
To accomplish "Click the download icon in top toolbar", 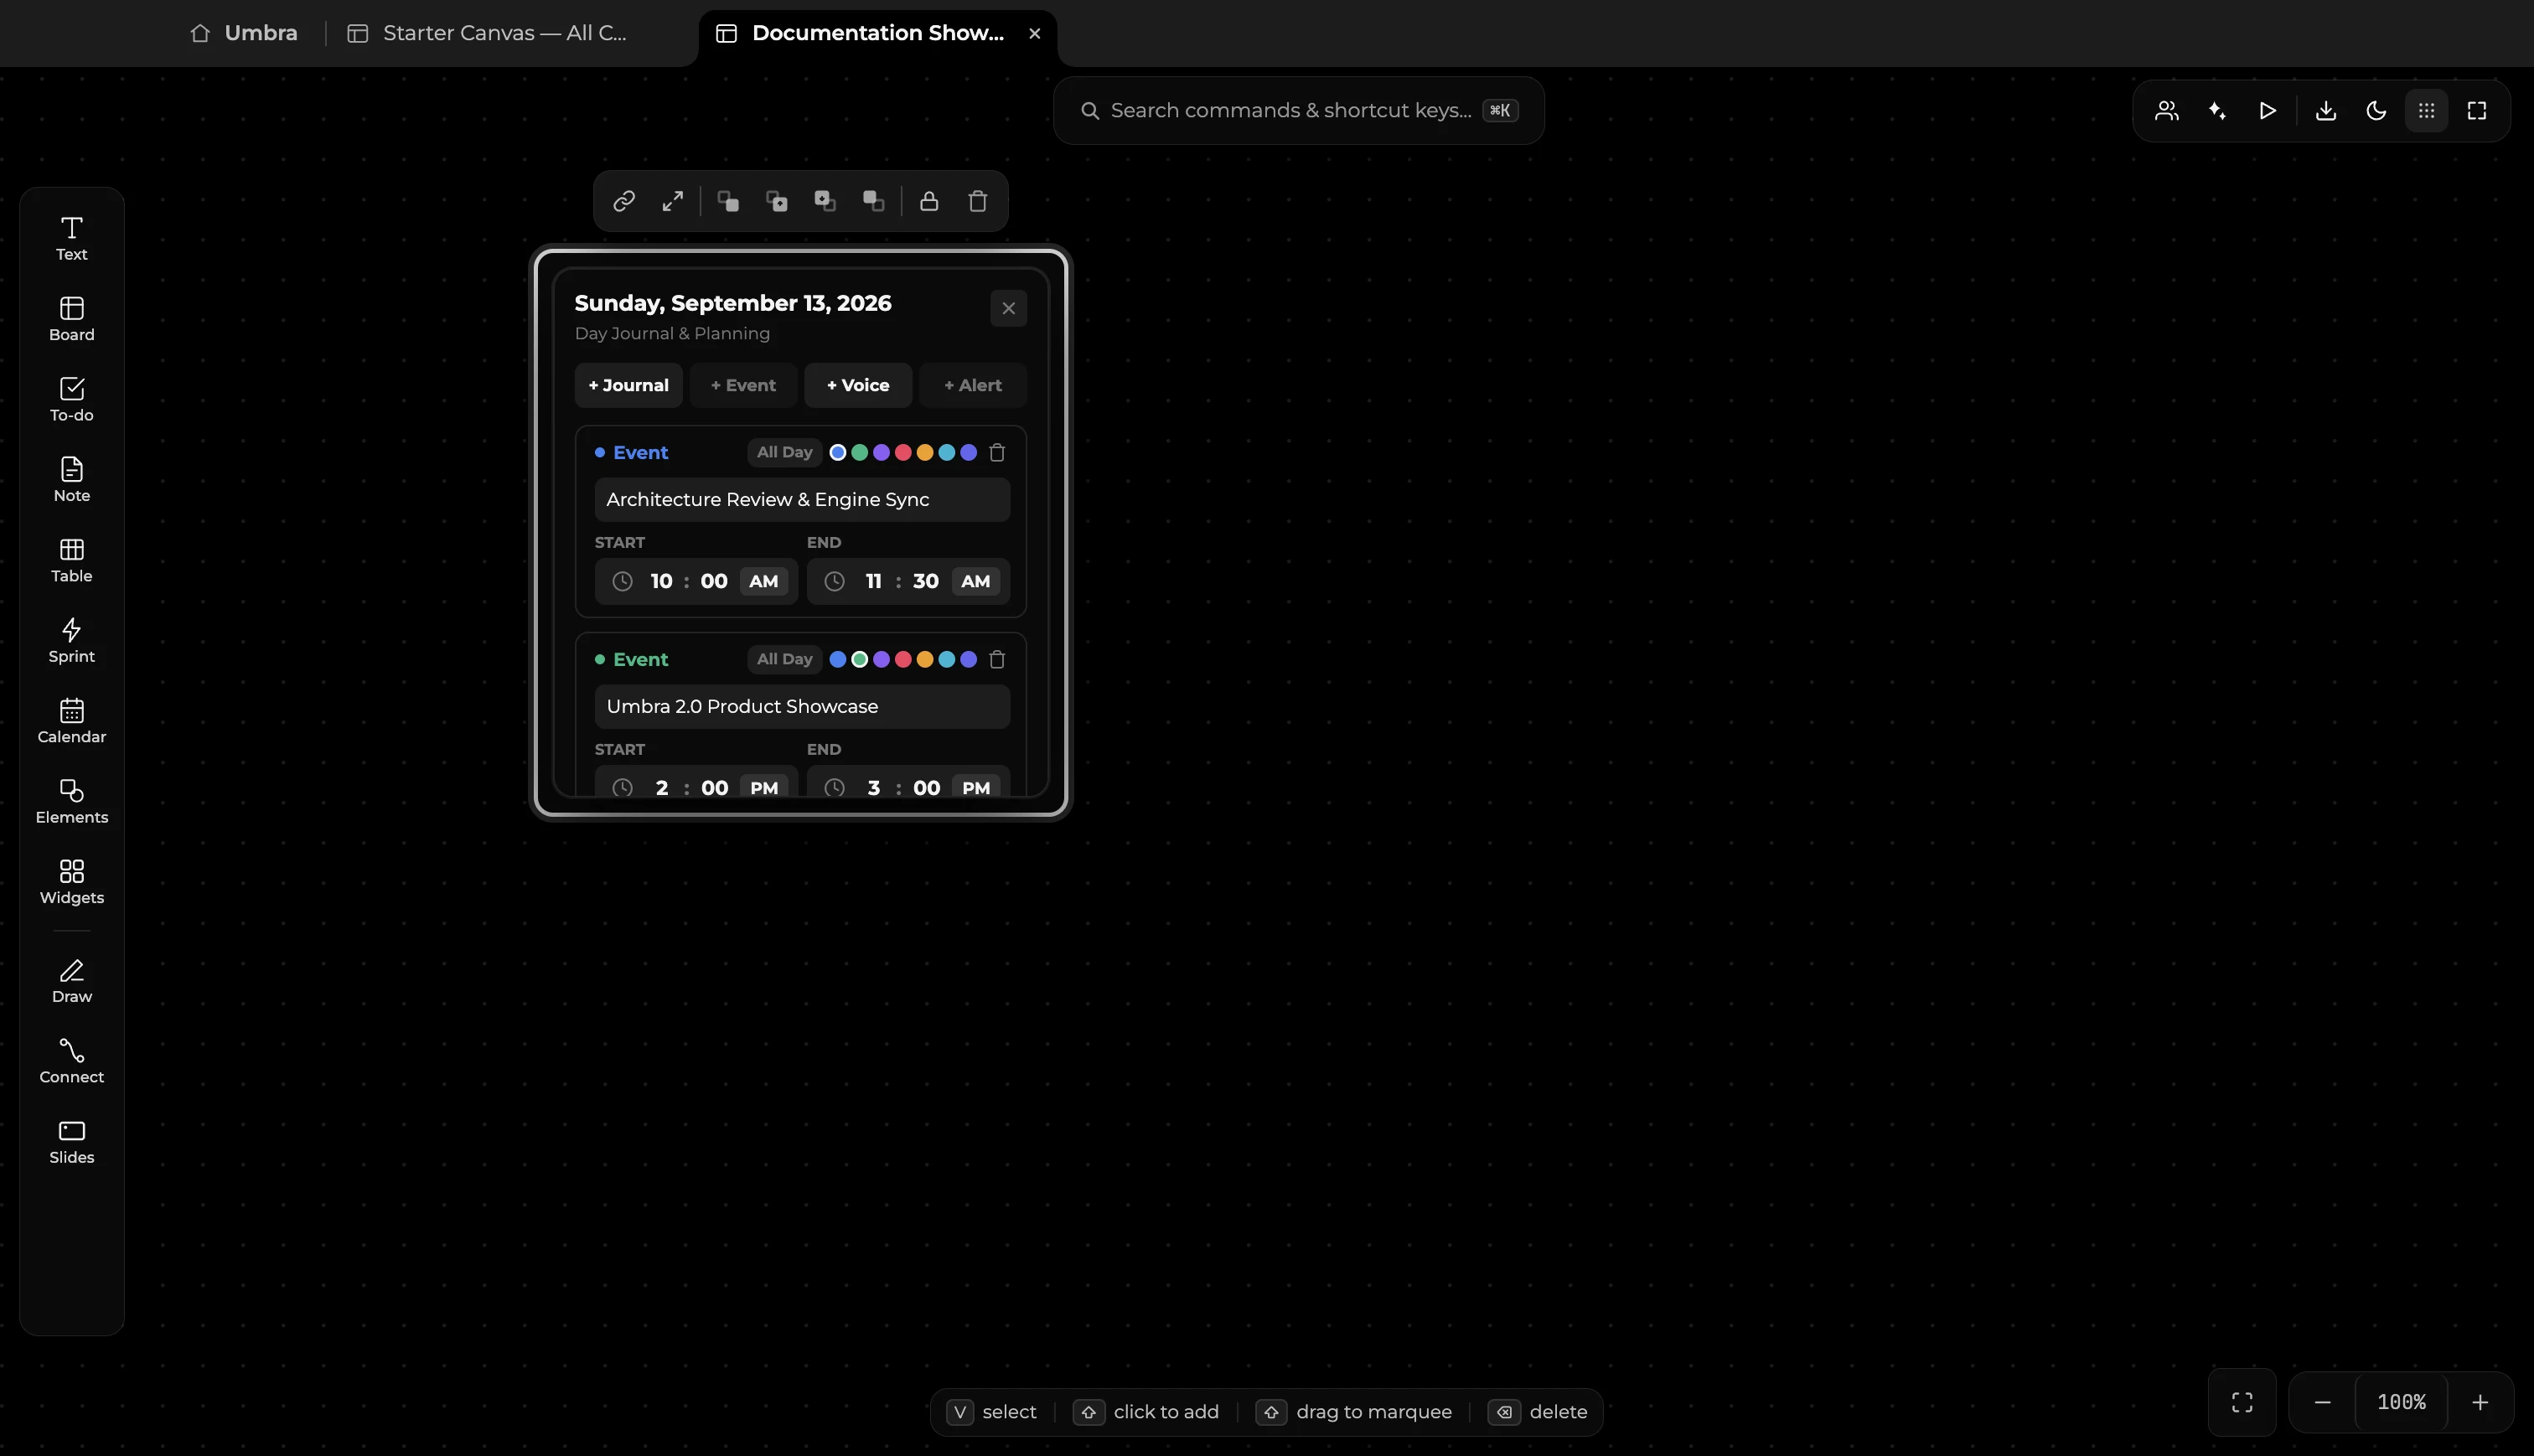I will pos(2326,110).
